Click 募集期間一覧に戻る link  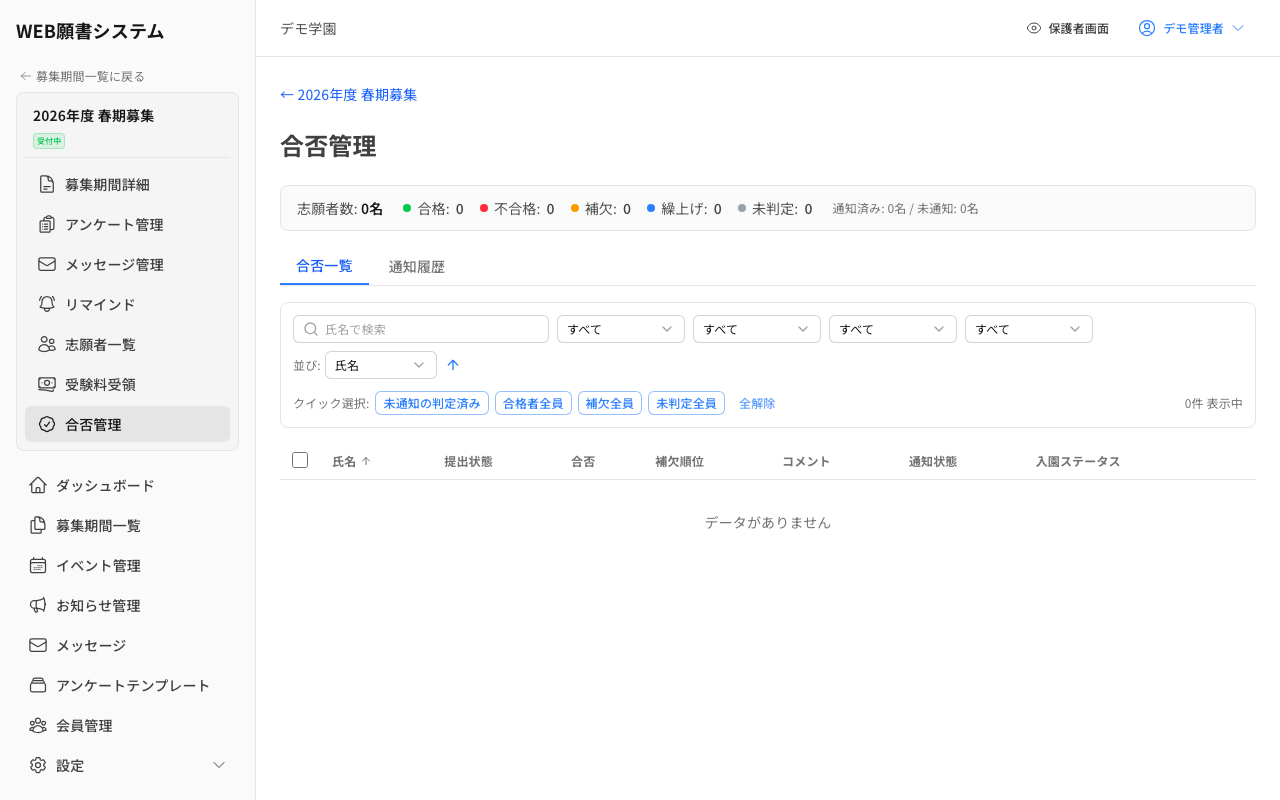[82, 76]
